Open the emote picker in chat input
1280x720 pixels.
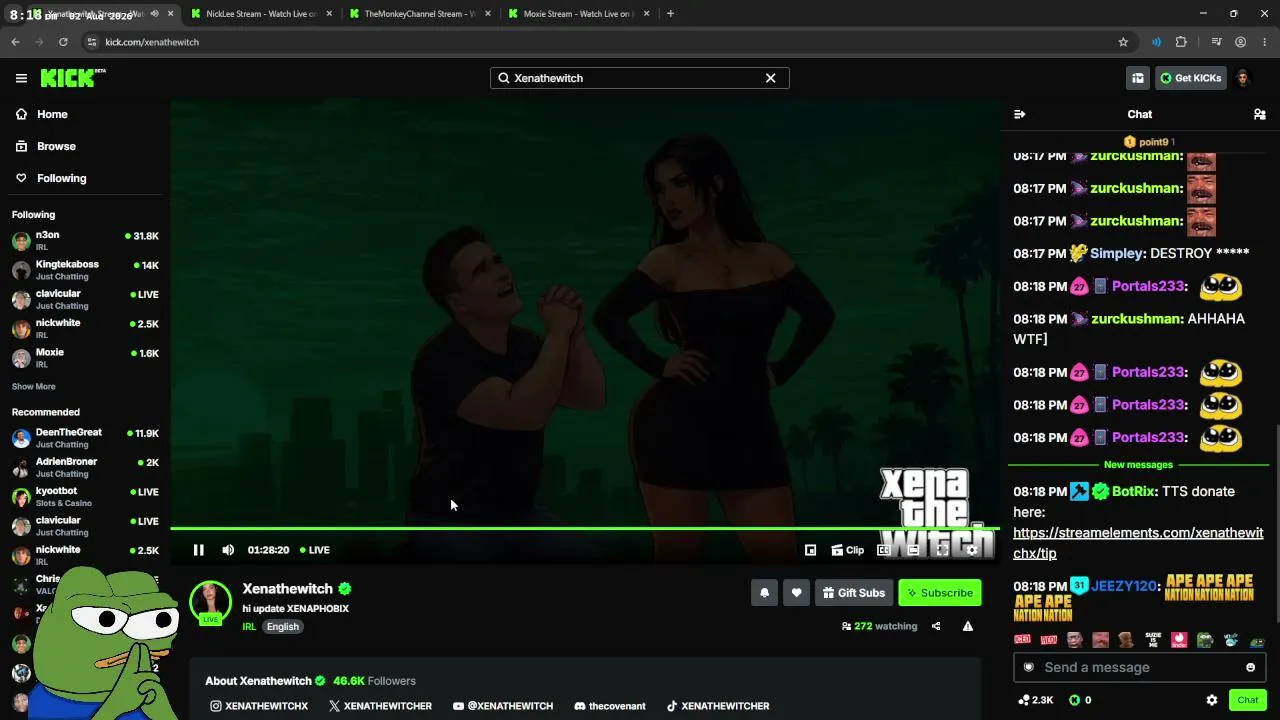1250,667
